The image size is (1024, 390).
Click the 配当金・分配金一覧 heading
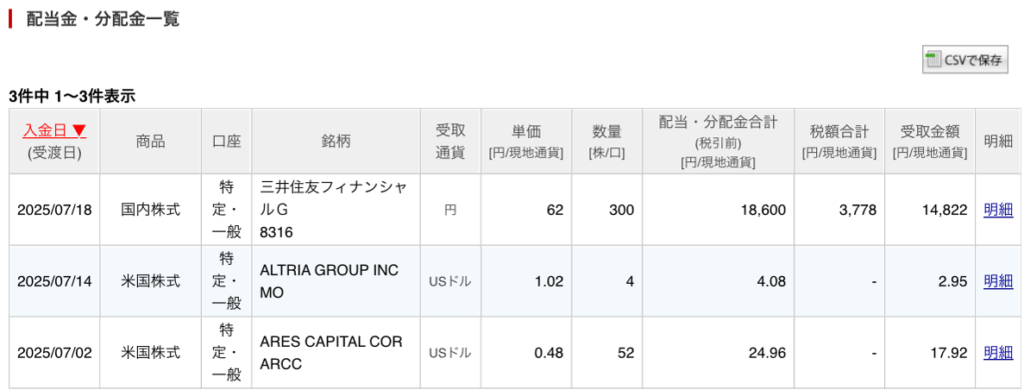point(103,19)
